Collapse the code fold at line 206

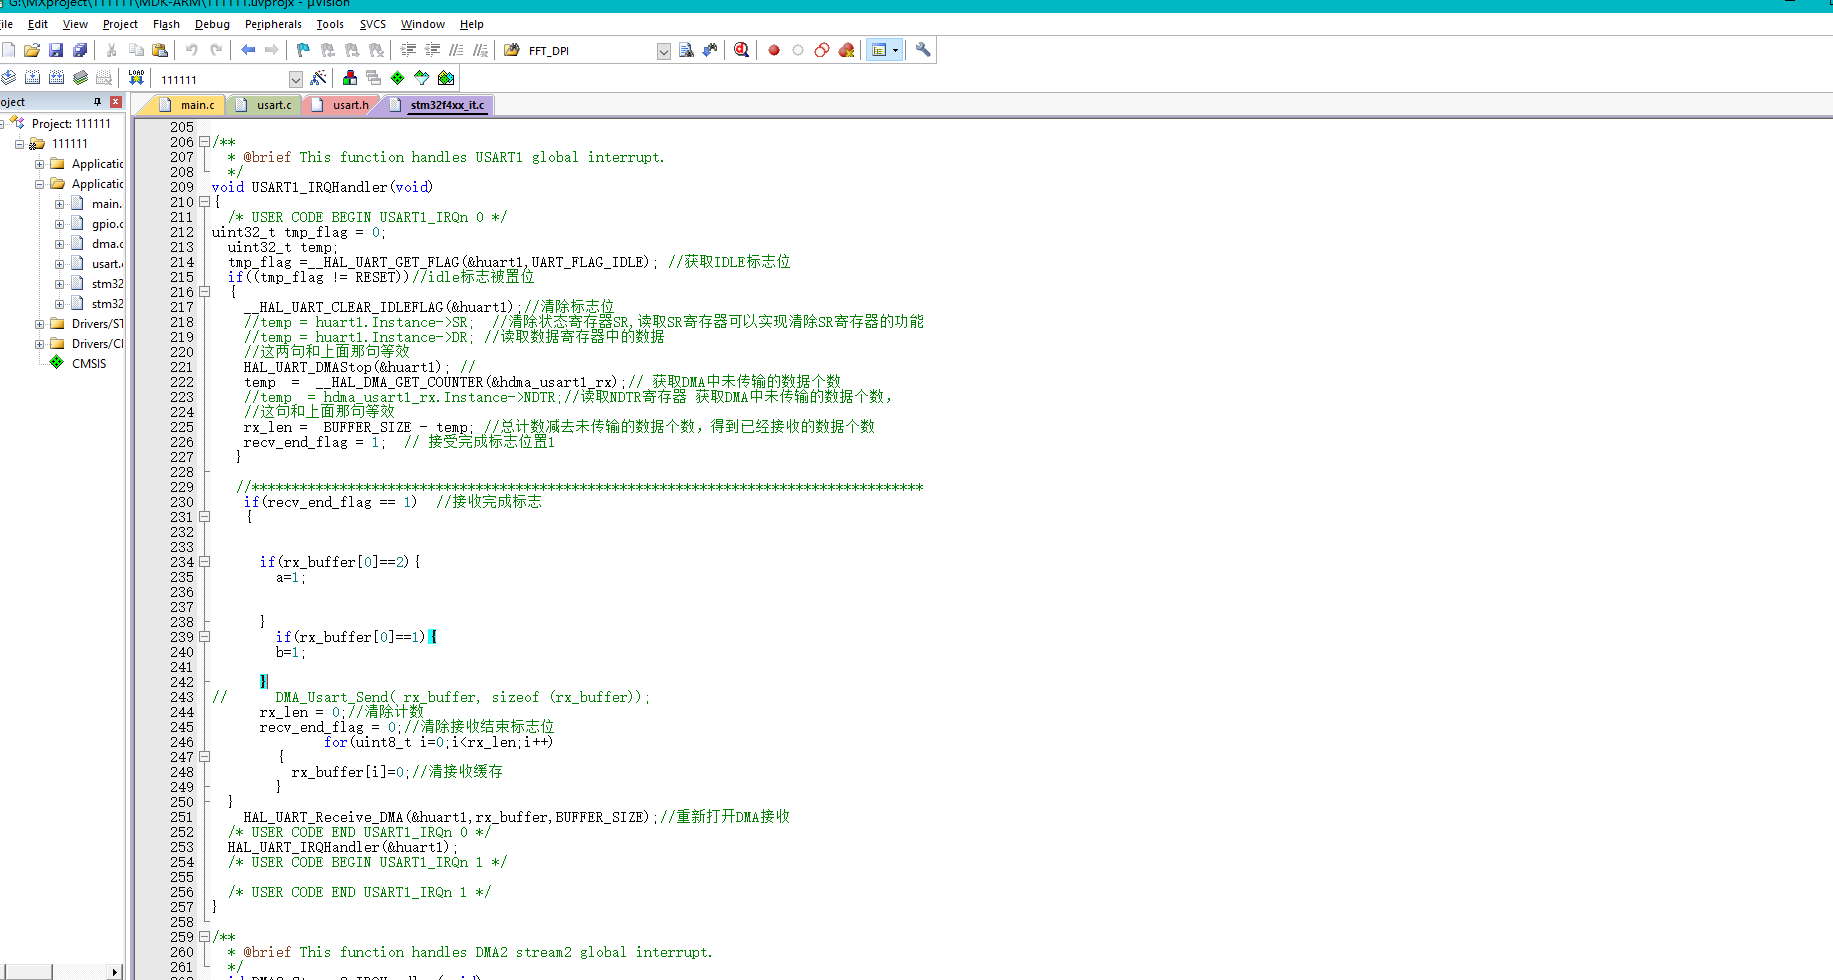pyautogui.click(x=204, y=142)
